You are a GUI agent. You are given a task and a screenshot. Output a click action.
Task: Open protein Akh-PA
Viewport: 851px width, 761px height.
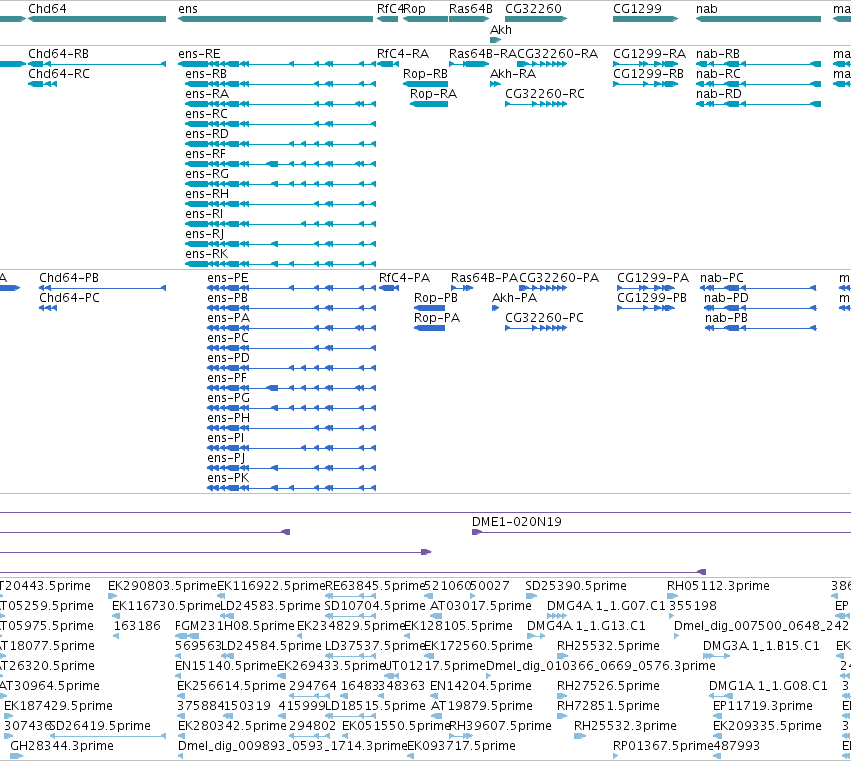515,298
